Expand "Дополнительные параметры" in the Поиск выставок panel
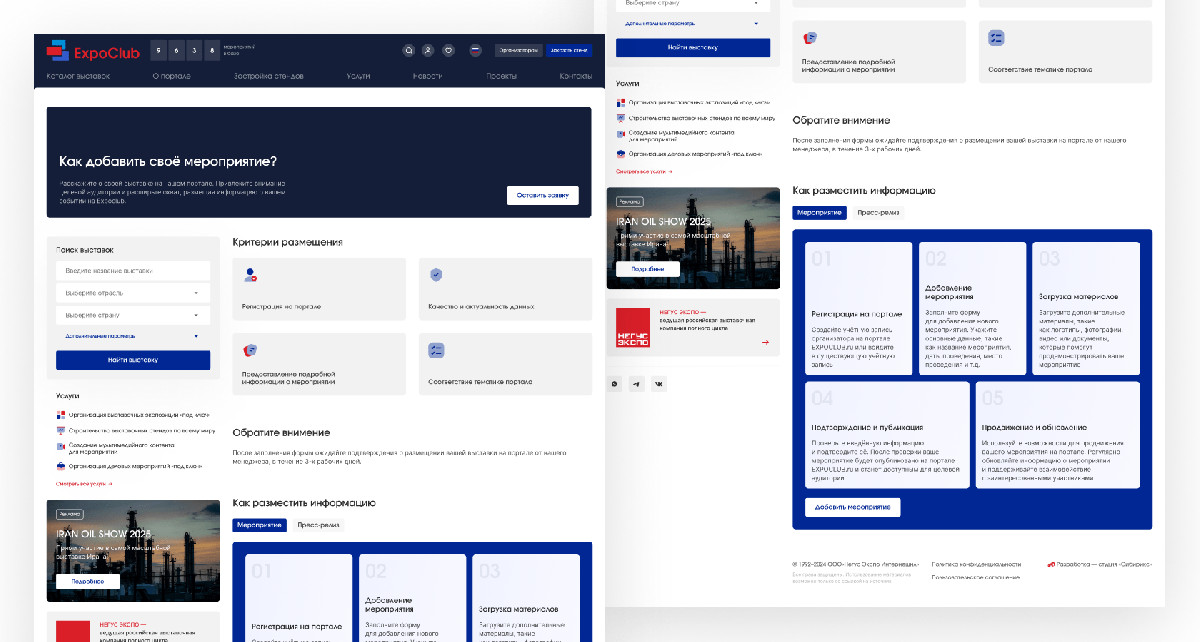 [133, 337]
